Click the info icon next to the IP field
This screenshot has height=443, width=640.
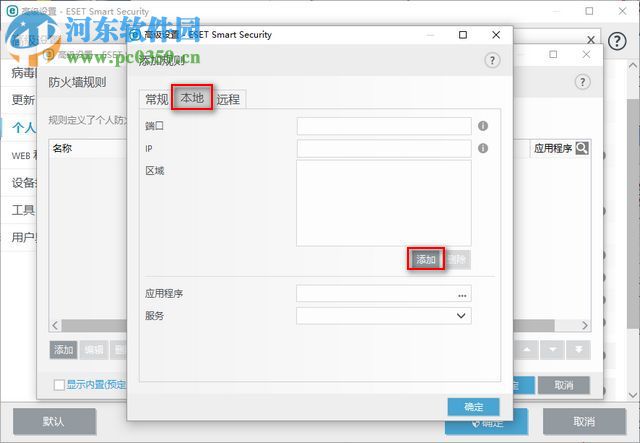point(483,148)
